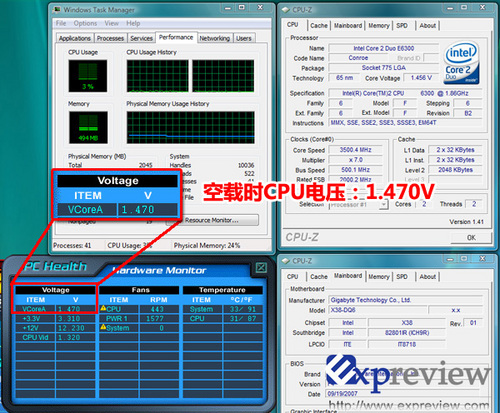
Task: Switch to the Users tab
Action: (244, 38)
